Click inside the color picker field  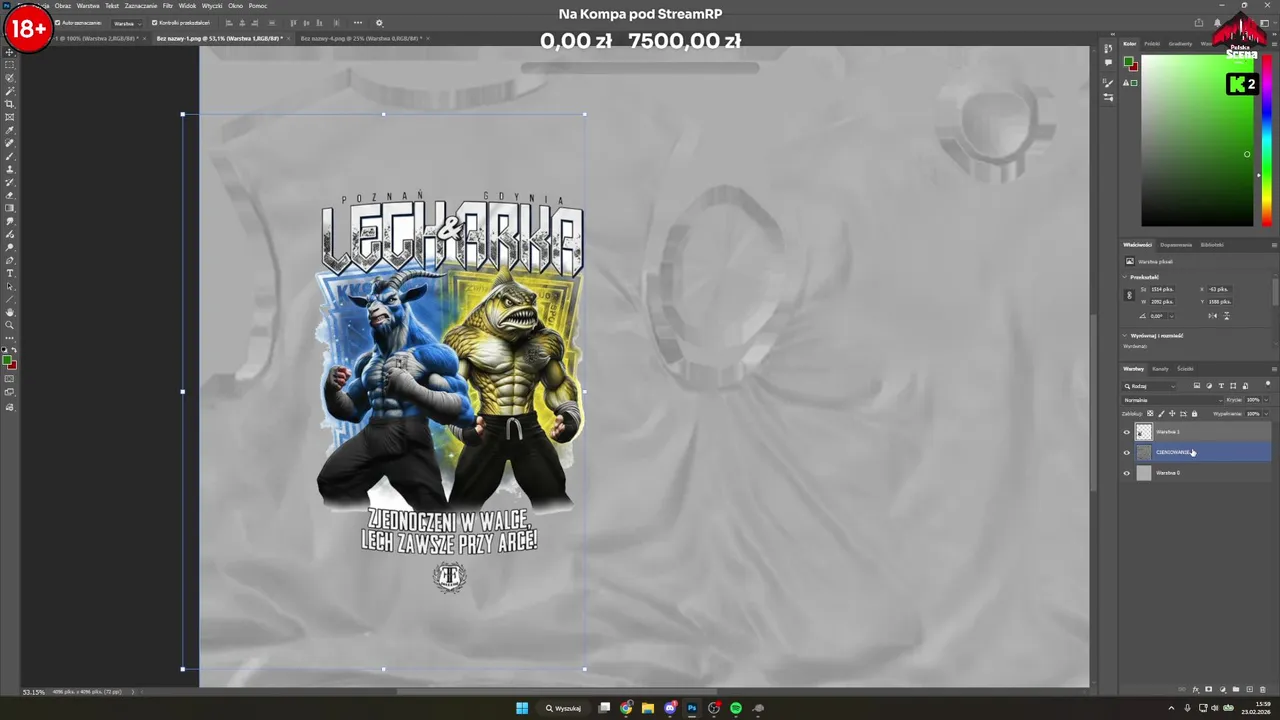[x=1197, y=140]
